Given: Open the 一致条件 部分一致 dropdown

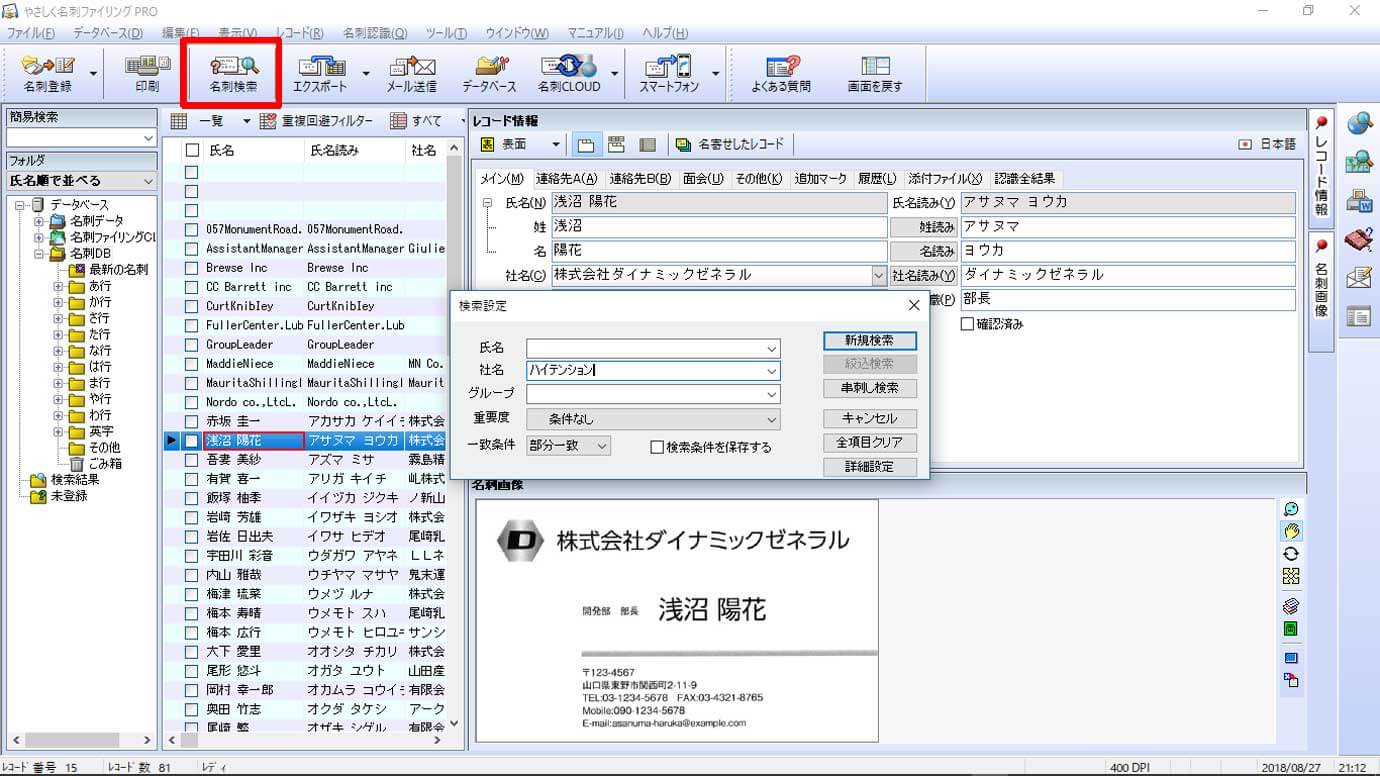Looking at the screenshot, I should (x=568, y=445).
